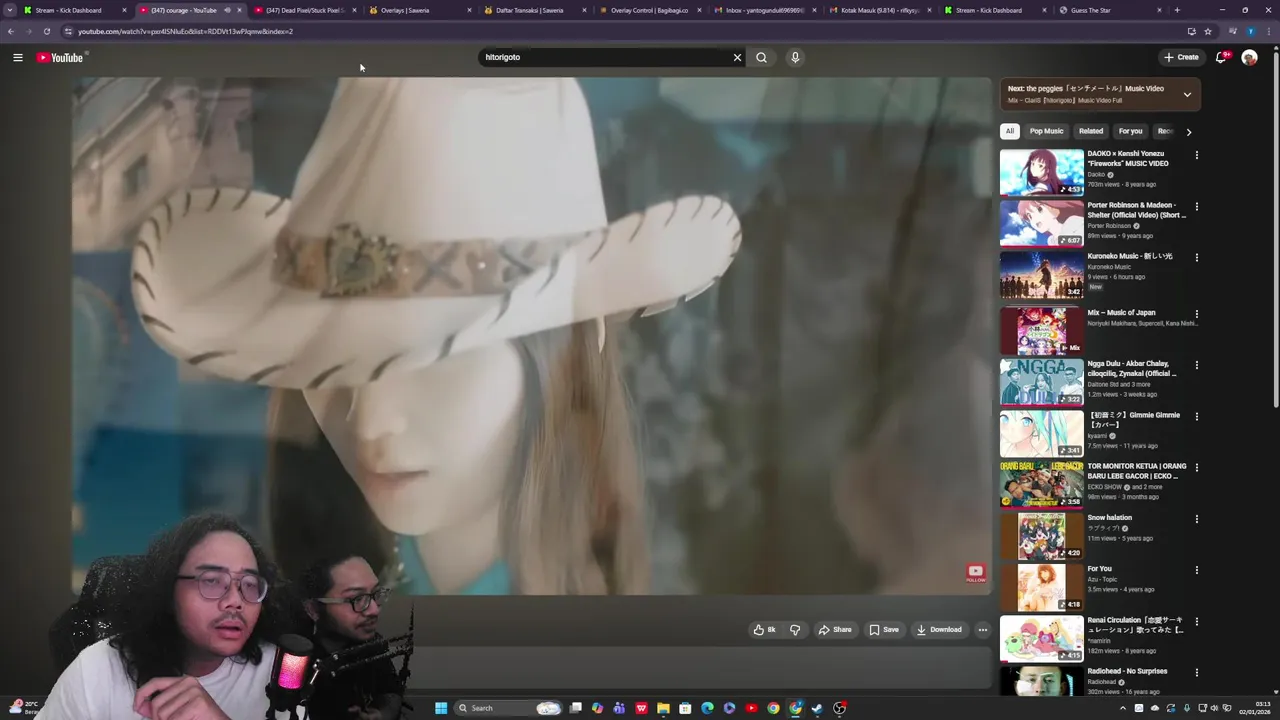Click the taskbar Search box
1280x720 pixels.
(x=508, y=708)
